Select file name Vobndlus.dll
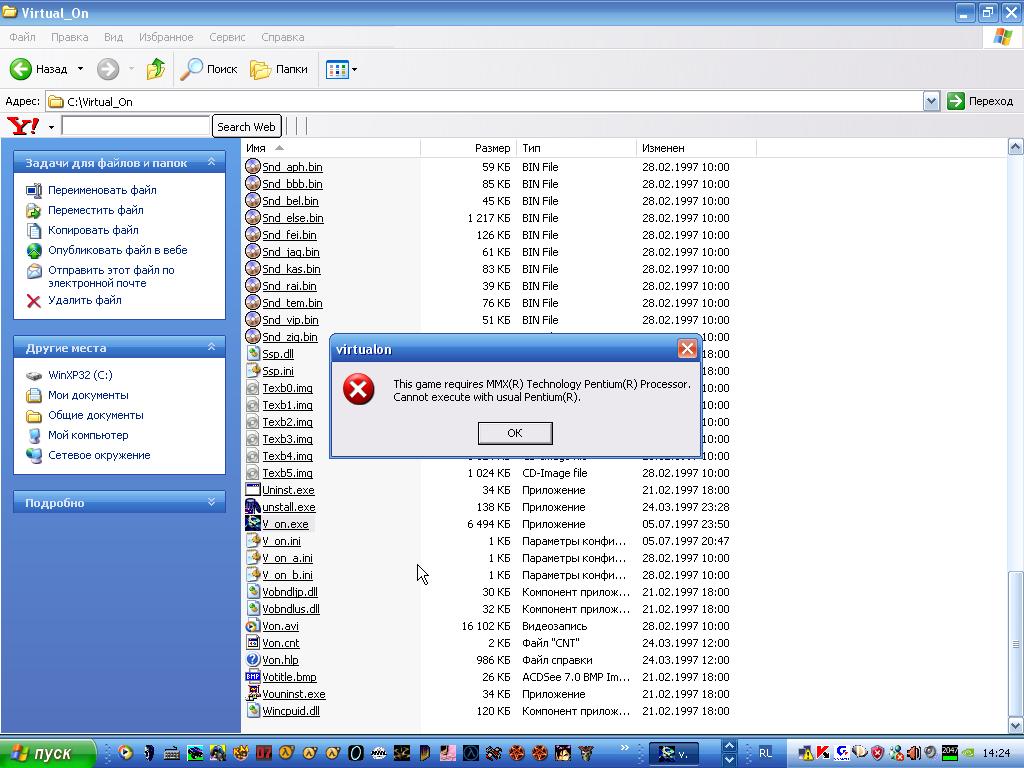The image size is (1024, 768). coord(291,609)
